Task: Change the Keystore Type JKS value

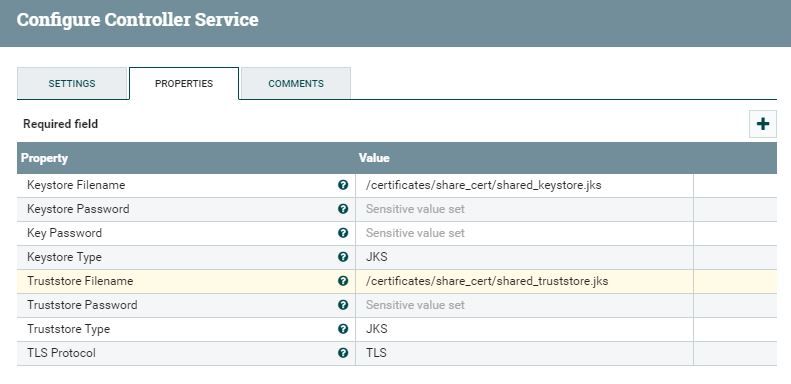Action: [x=524, y=257]
